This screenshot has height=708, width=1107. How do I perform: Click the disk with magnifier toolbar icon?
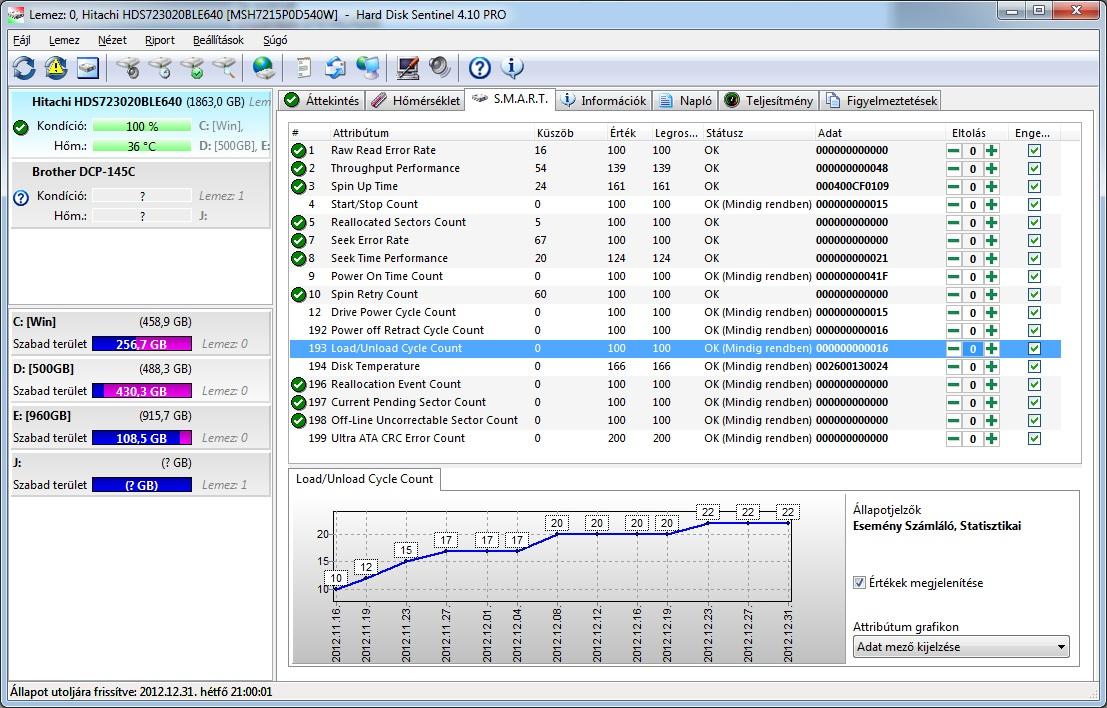click(225, 68)
